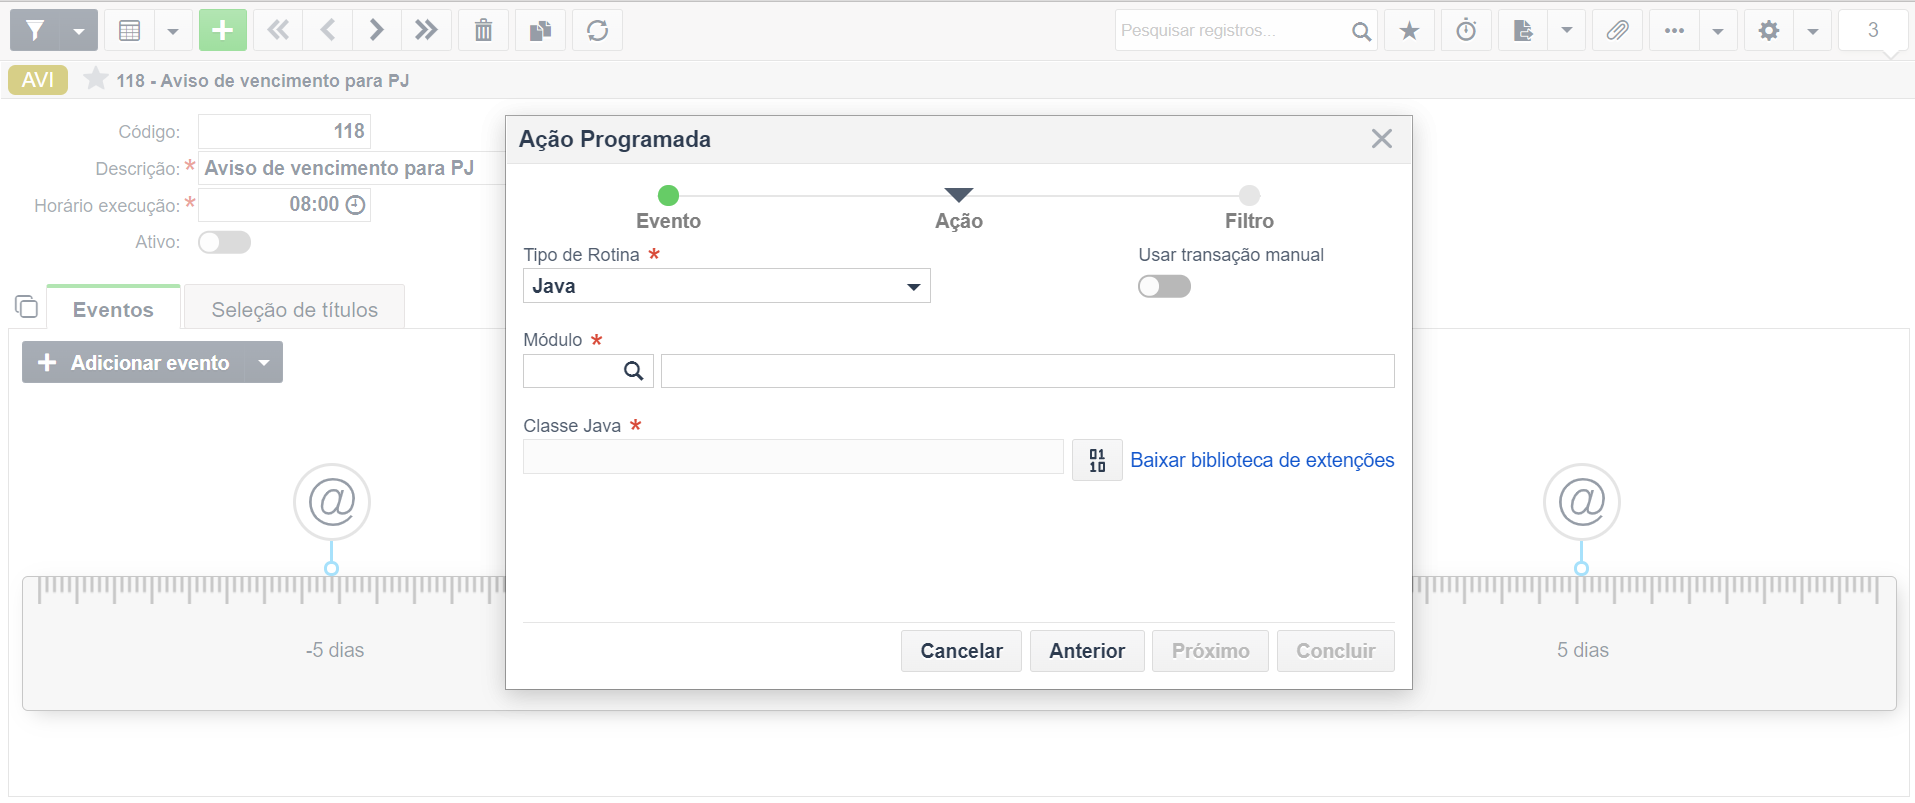Click the Módulo description field
Image resolution: width=1915 pixels, height=803 pixels.
[x=1028, y=371]
